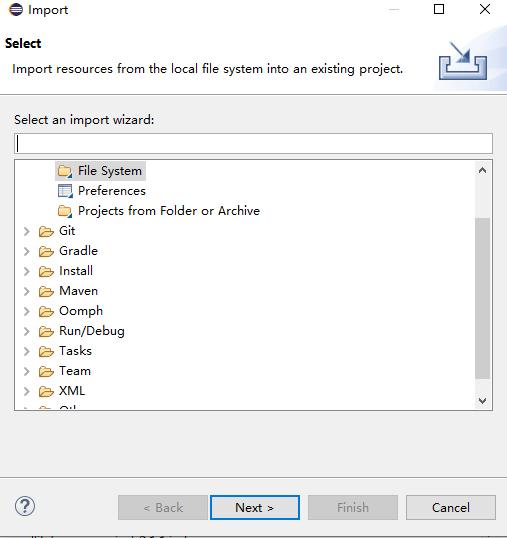Expand the Install category chevron
Screen dimensions: 507x538
coord(27,271)
